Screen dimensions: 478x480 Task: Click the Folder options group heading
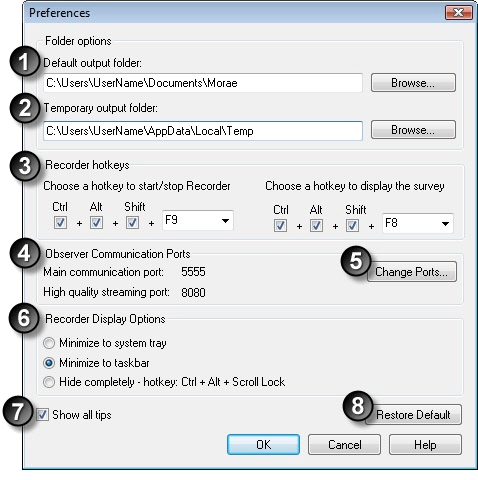[78, 41]
